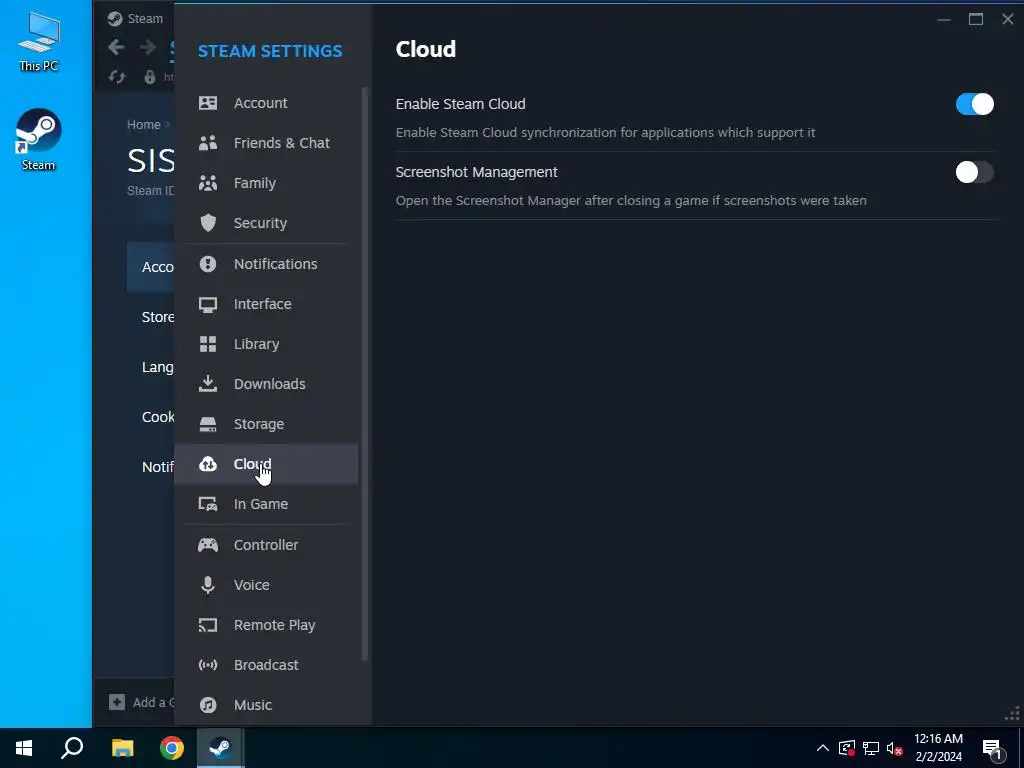Click the Steam back navigation arrow

116,47
